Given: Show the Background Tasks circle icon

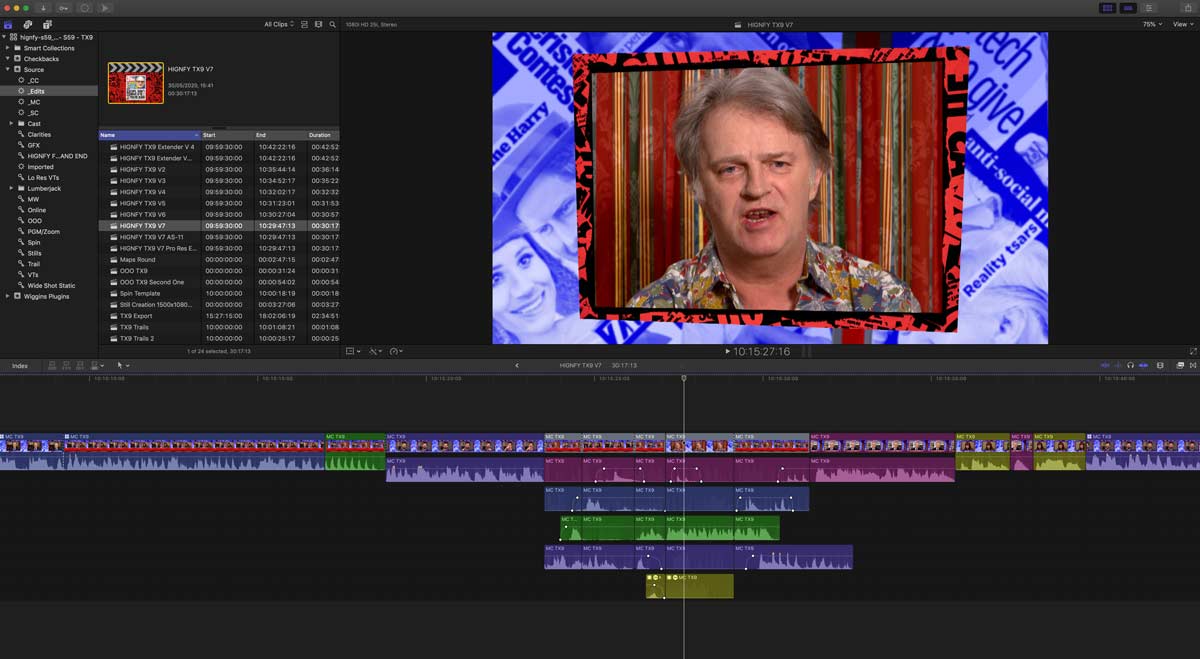Looking at the screenshot, I should [85, 8].
